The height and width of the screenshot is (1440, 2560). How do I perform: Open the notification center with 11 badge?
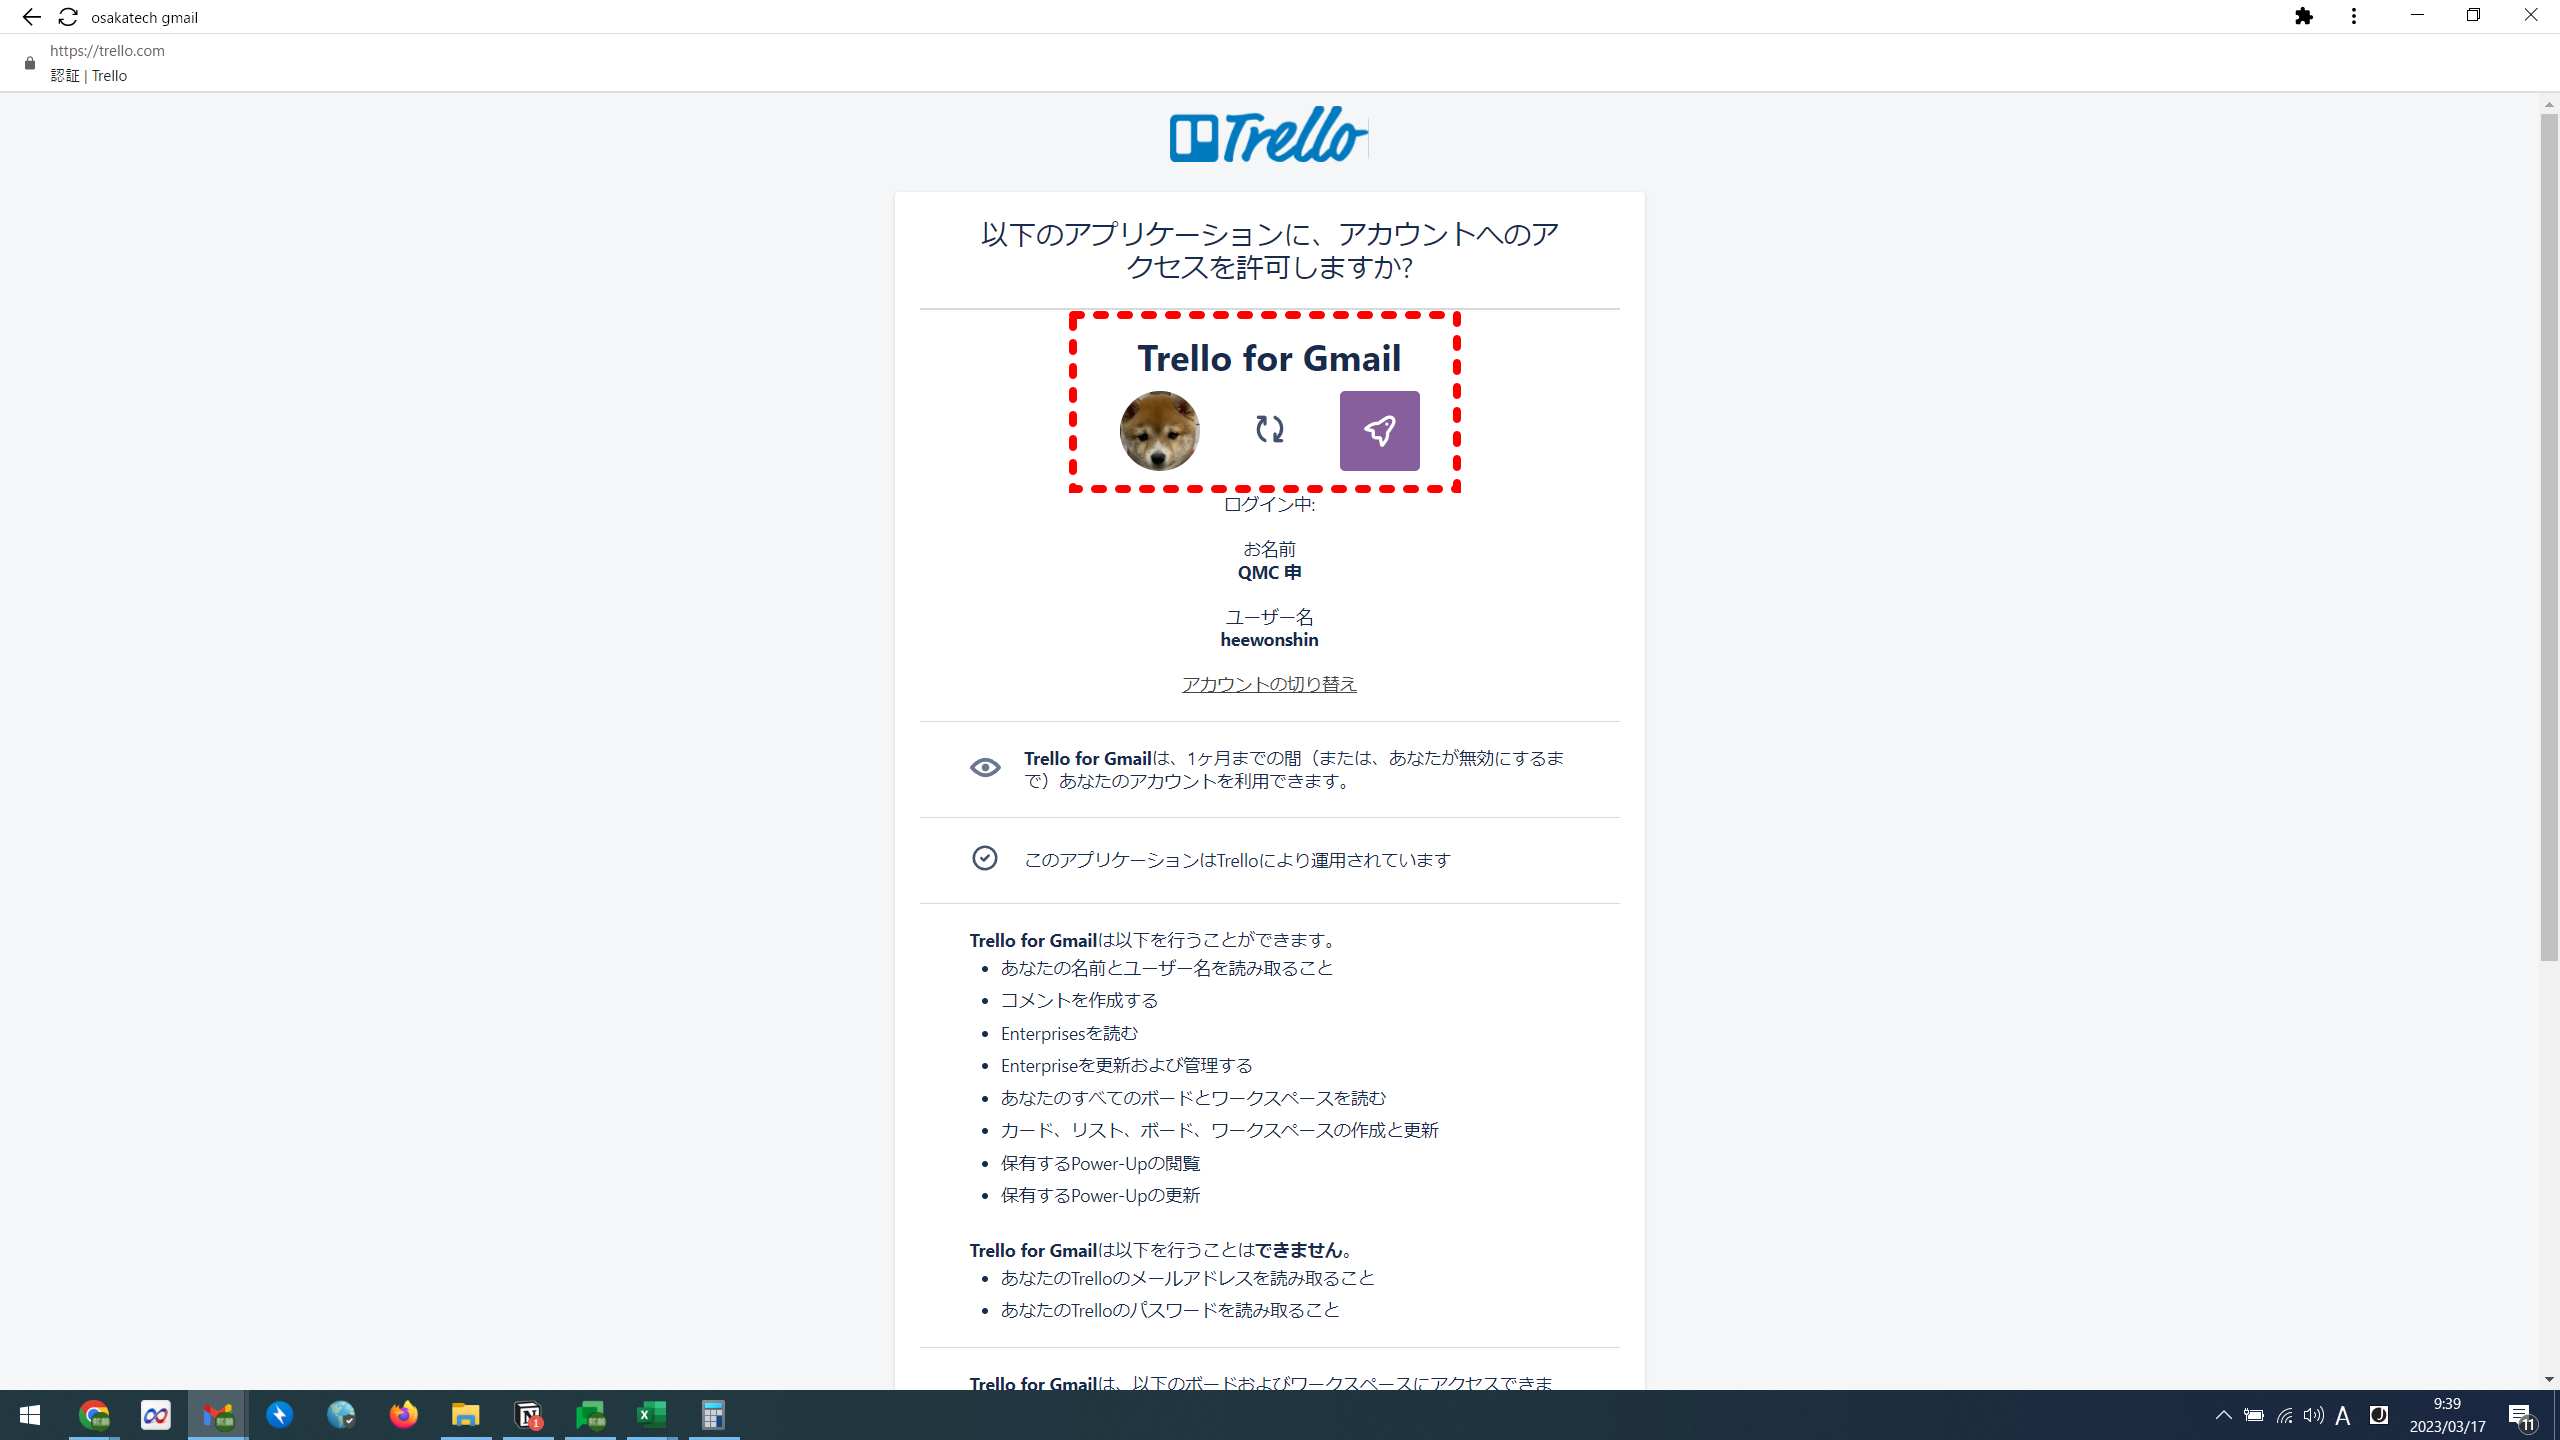coord(2522,1415)
